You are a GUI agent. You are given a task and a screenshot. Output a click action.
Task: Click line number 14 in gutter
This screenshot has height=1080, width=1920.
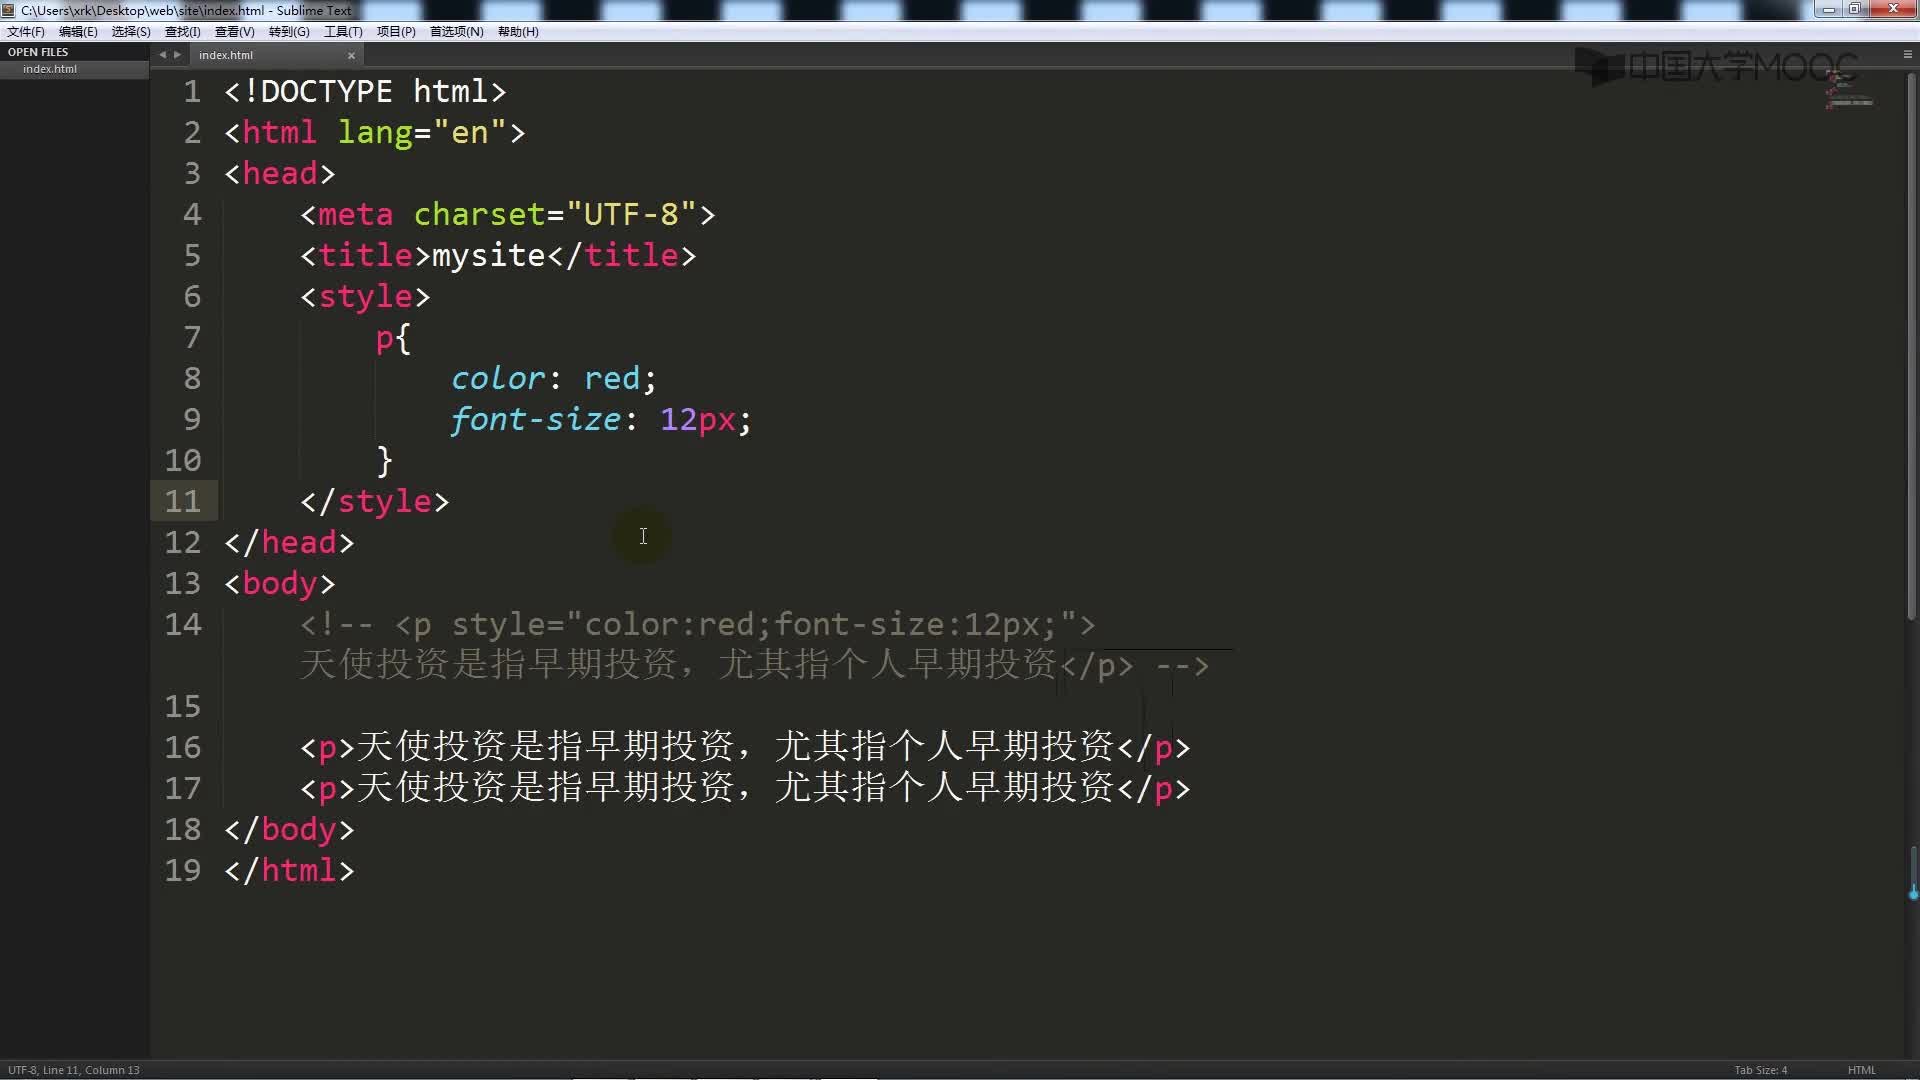[183, 624]
